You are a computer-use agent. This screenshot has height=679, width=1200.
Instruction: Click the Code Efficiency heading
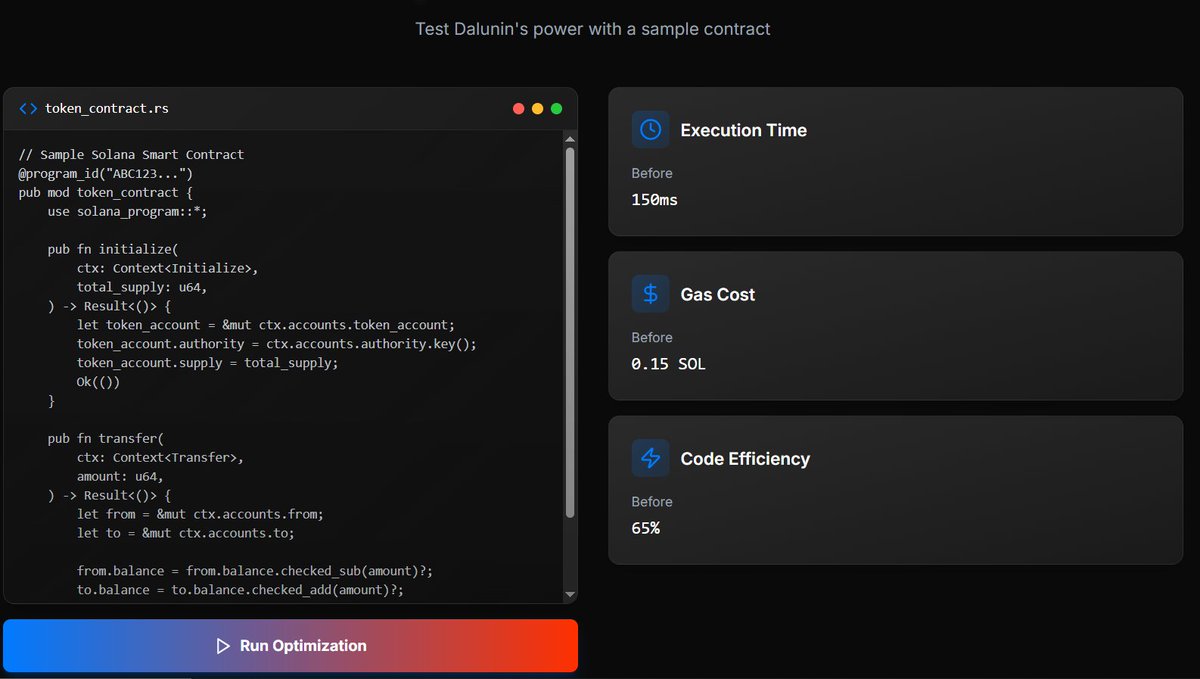coord(745,459)
